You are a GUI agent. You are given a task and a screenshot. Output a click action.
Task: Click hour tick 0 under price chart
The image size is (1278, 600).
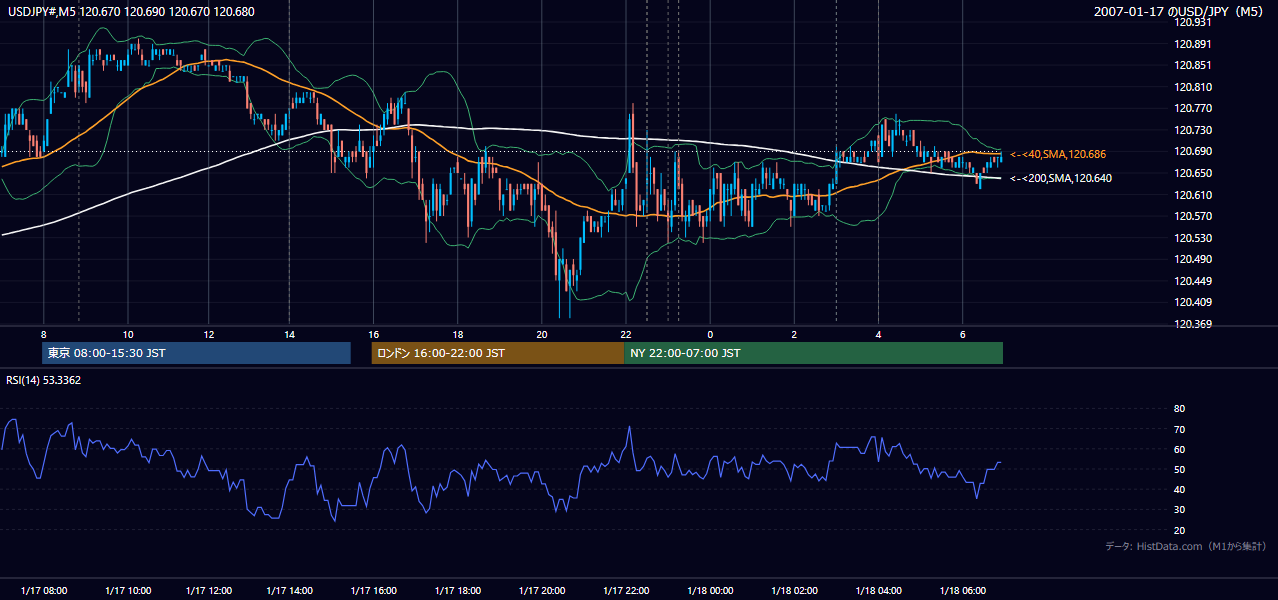tap(710, 334)
